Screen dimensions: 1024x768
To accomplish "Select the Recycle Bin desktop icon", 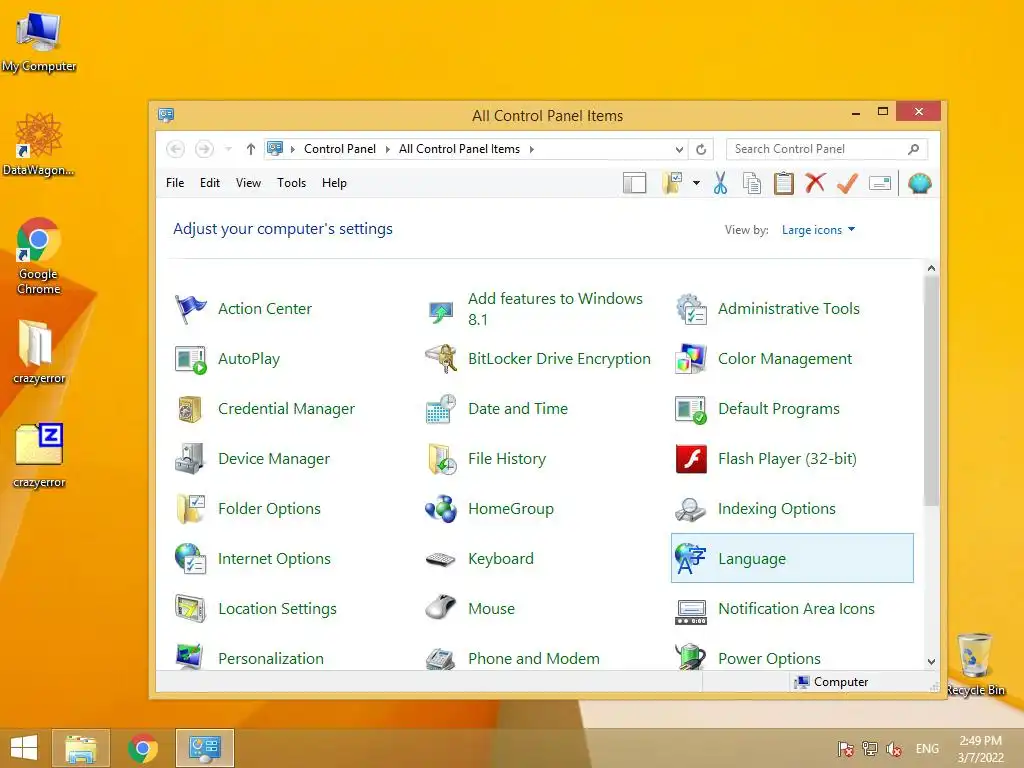I will [975, 664].
